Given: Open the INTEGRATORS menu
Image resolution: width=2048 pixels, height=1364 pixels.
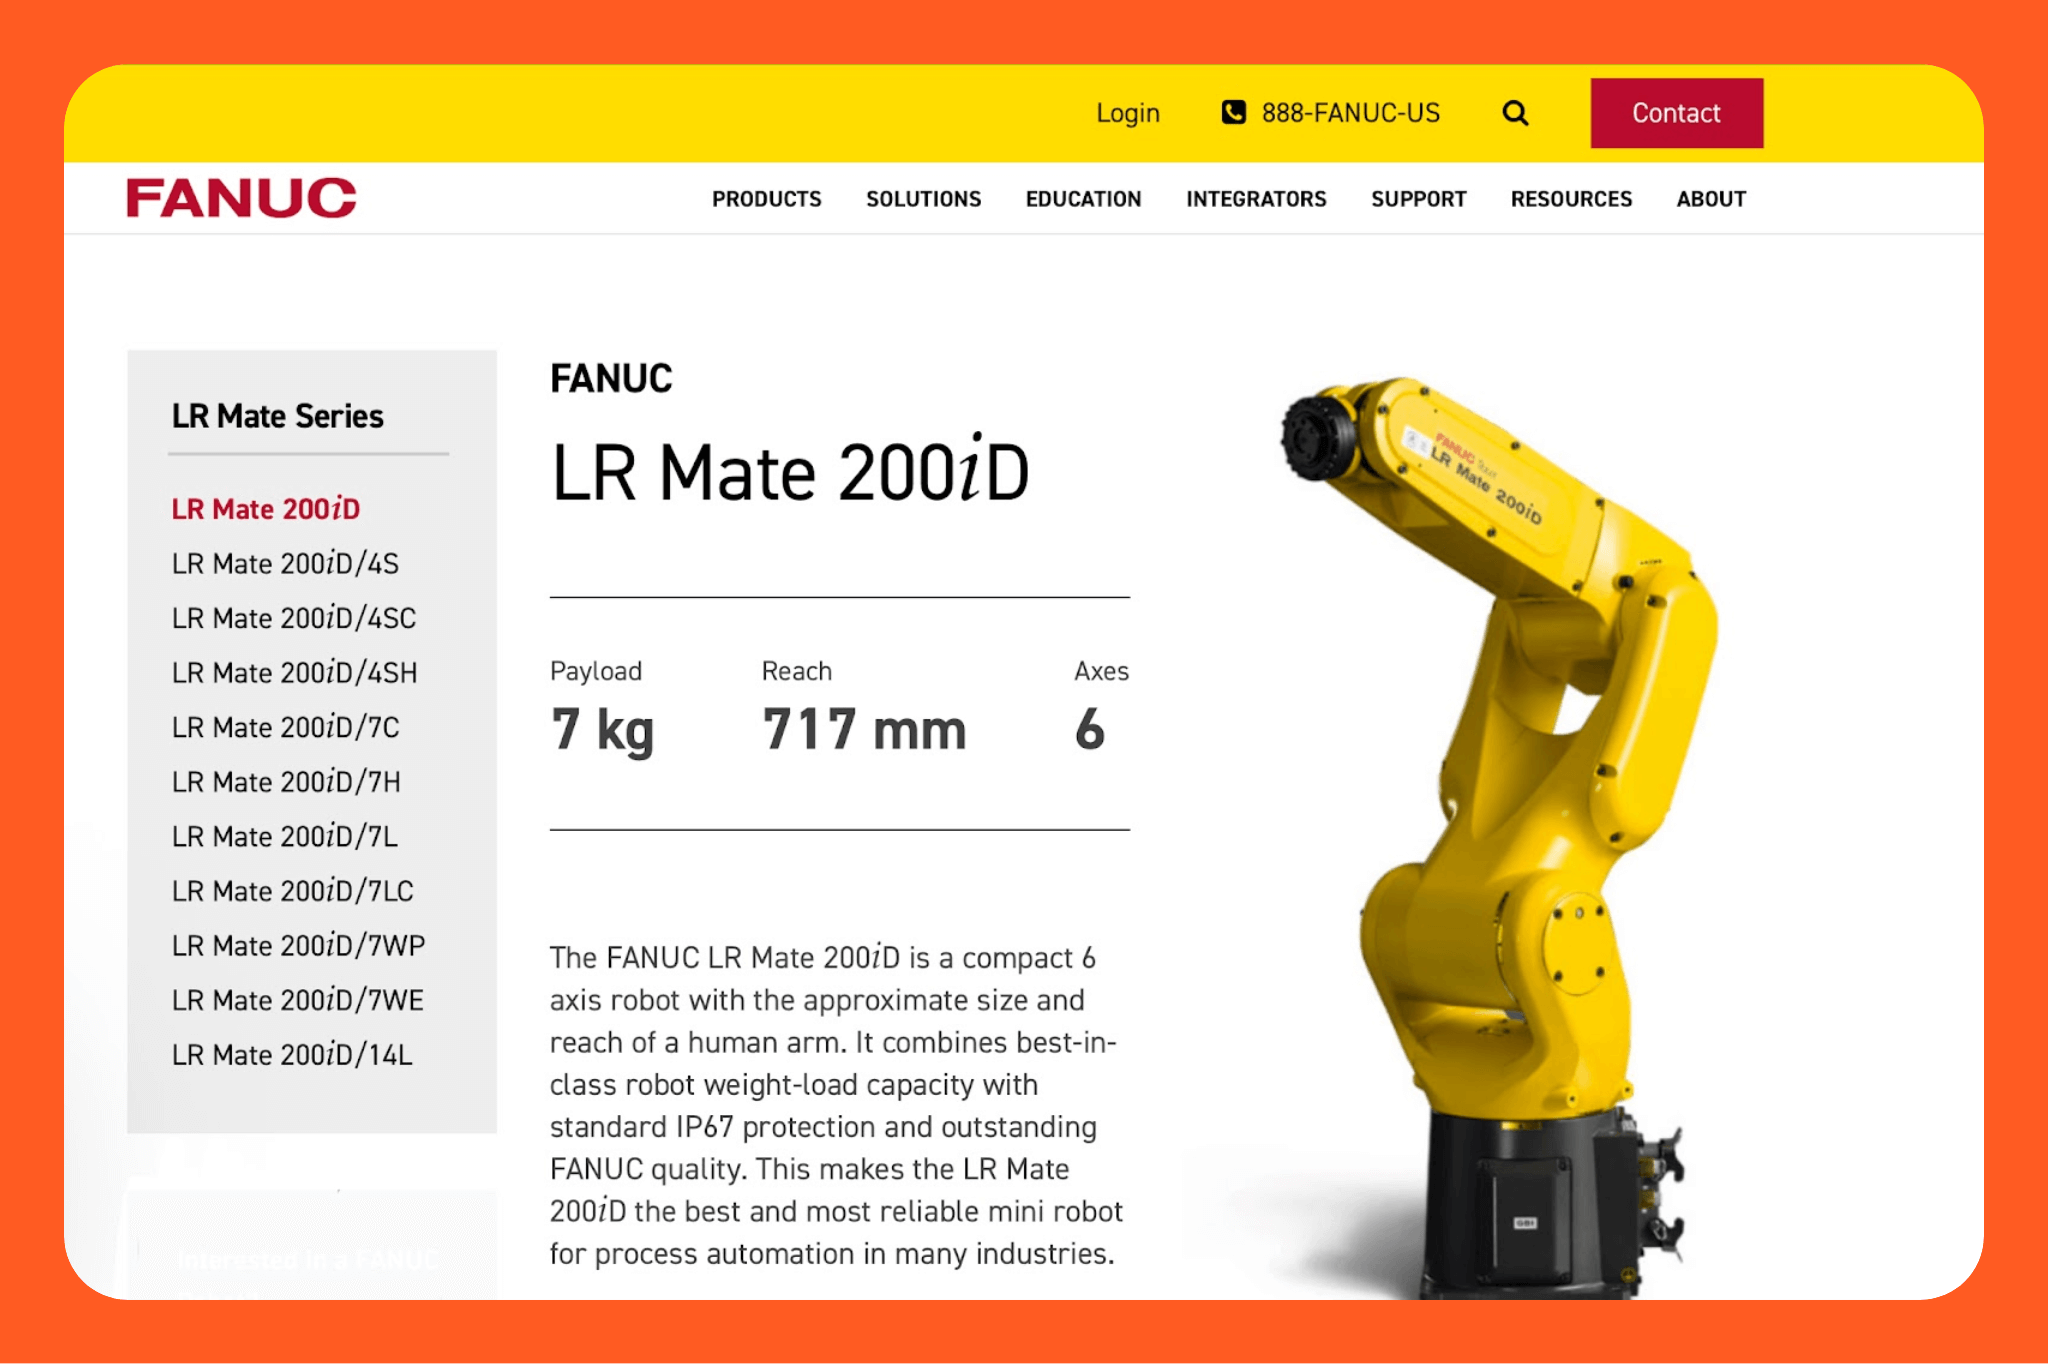Looking at the screenshot, I should 1256,199.
